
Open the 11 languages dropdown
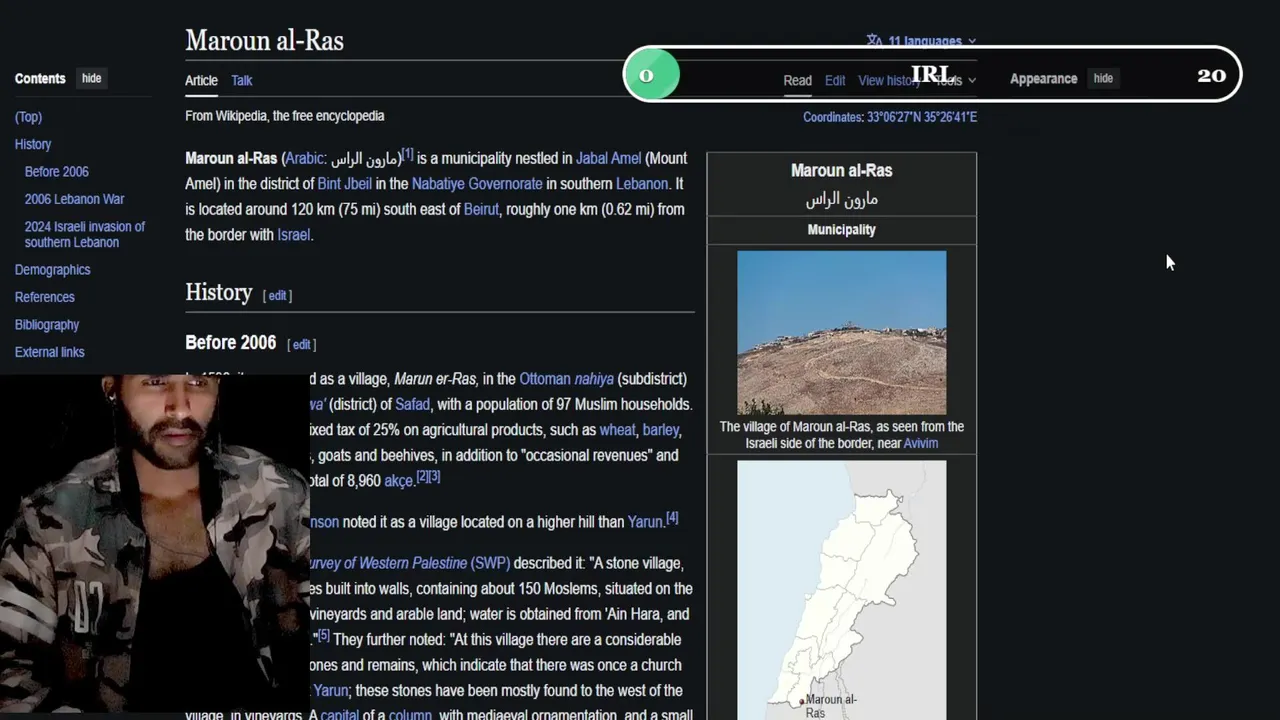coord(921,41)
